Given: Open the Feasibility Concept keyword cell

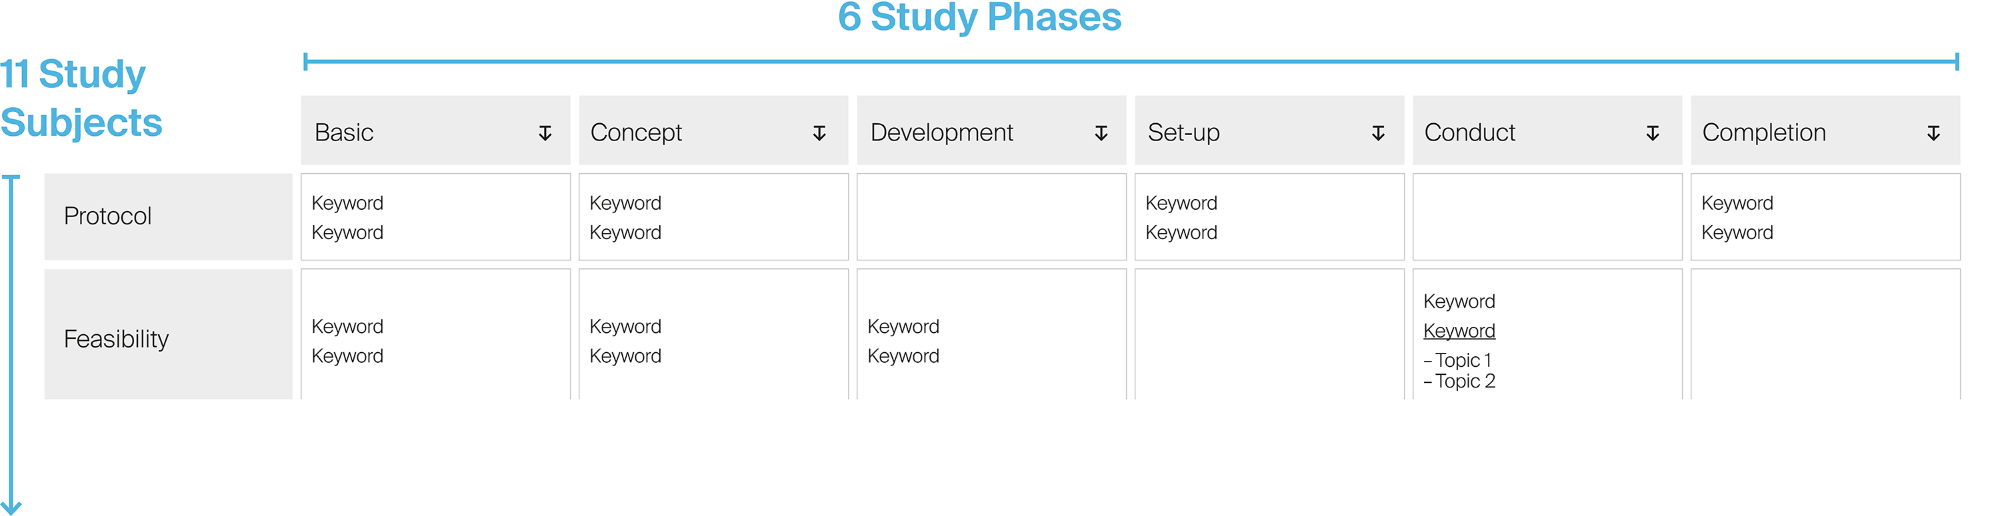Looking at the screenshot, I should (x=714, y=335).
